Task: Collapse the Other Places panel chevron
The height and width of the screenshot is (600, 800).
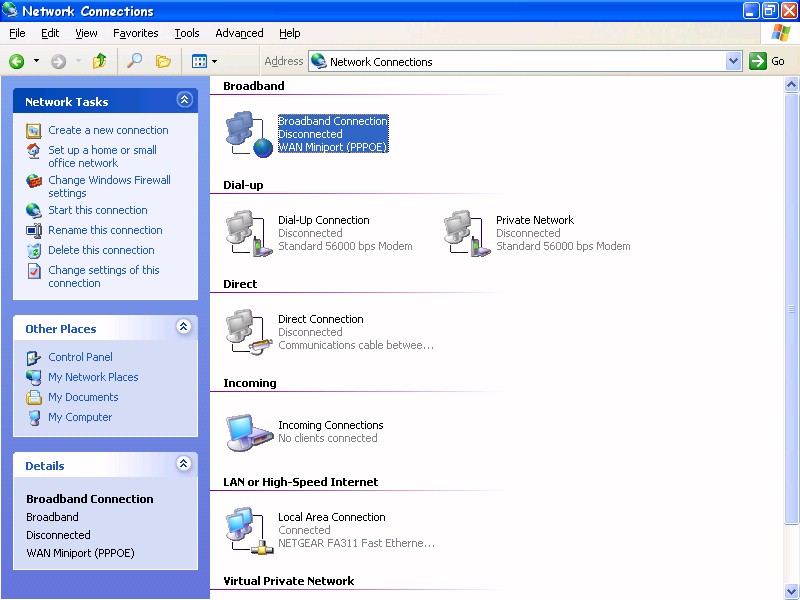Action: (184, 327)
